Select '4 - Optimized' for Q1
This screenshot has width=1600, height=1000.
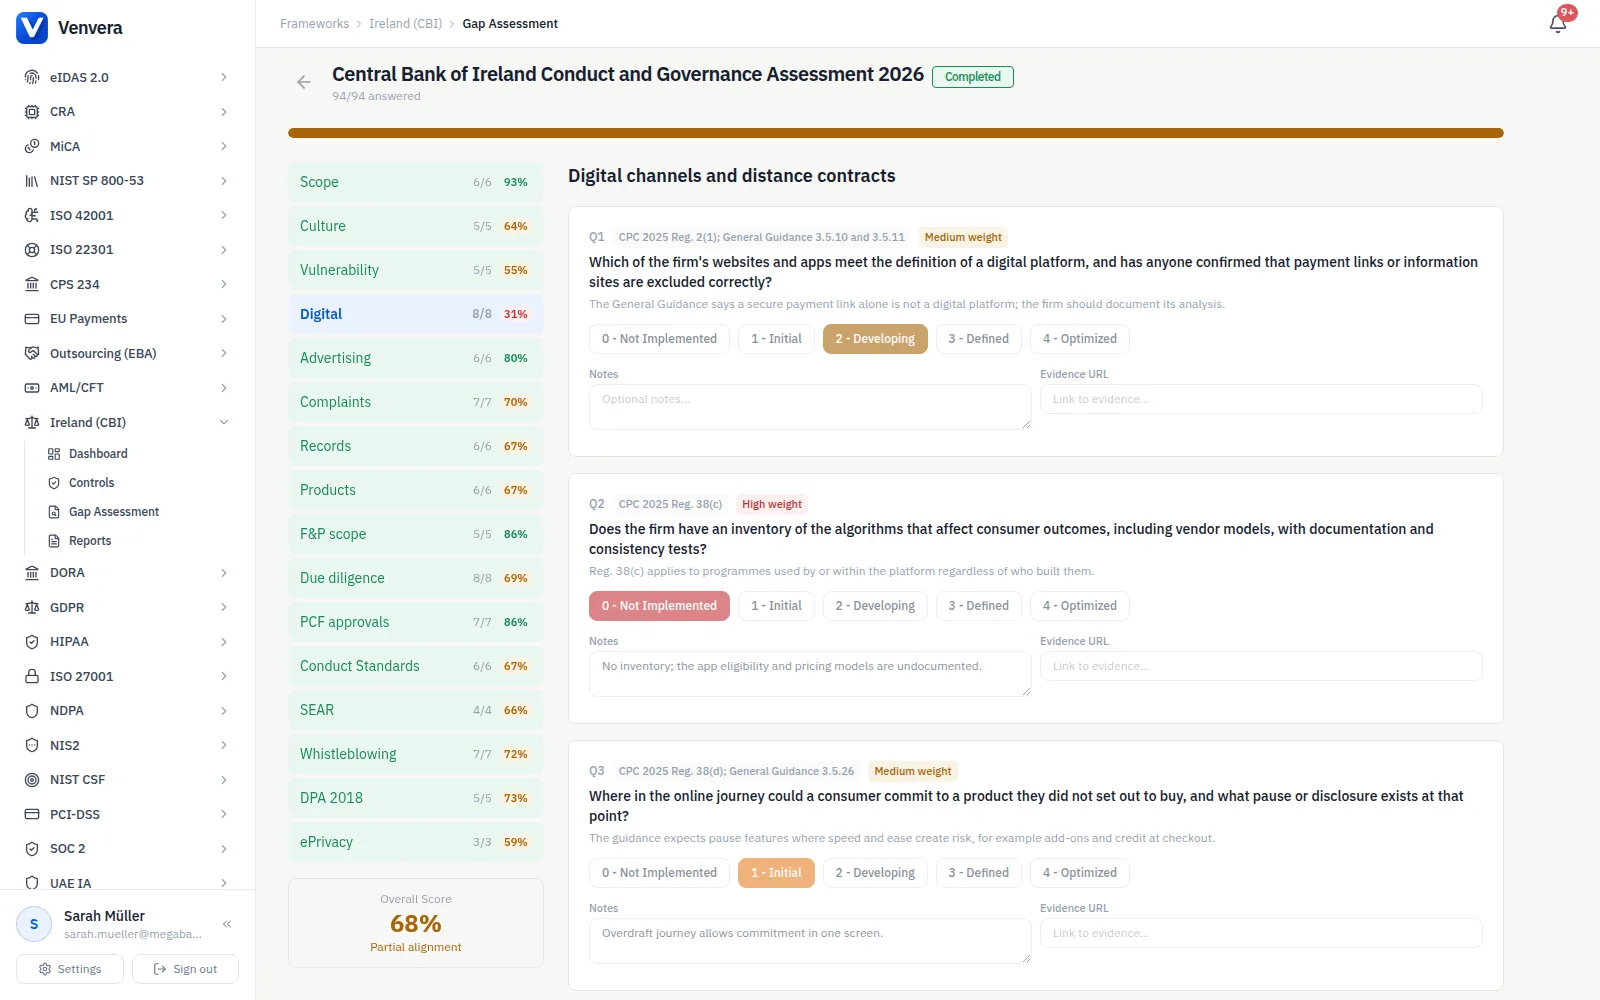pos(1080,339)
